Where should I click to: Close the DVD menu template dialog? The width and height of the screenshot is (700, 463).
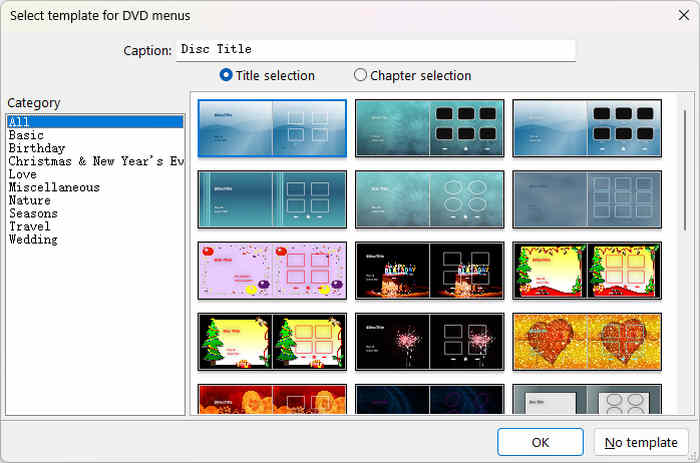pos(683,15)
